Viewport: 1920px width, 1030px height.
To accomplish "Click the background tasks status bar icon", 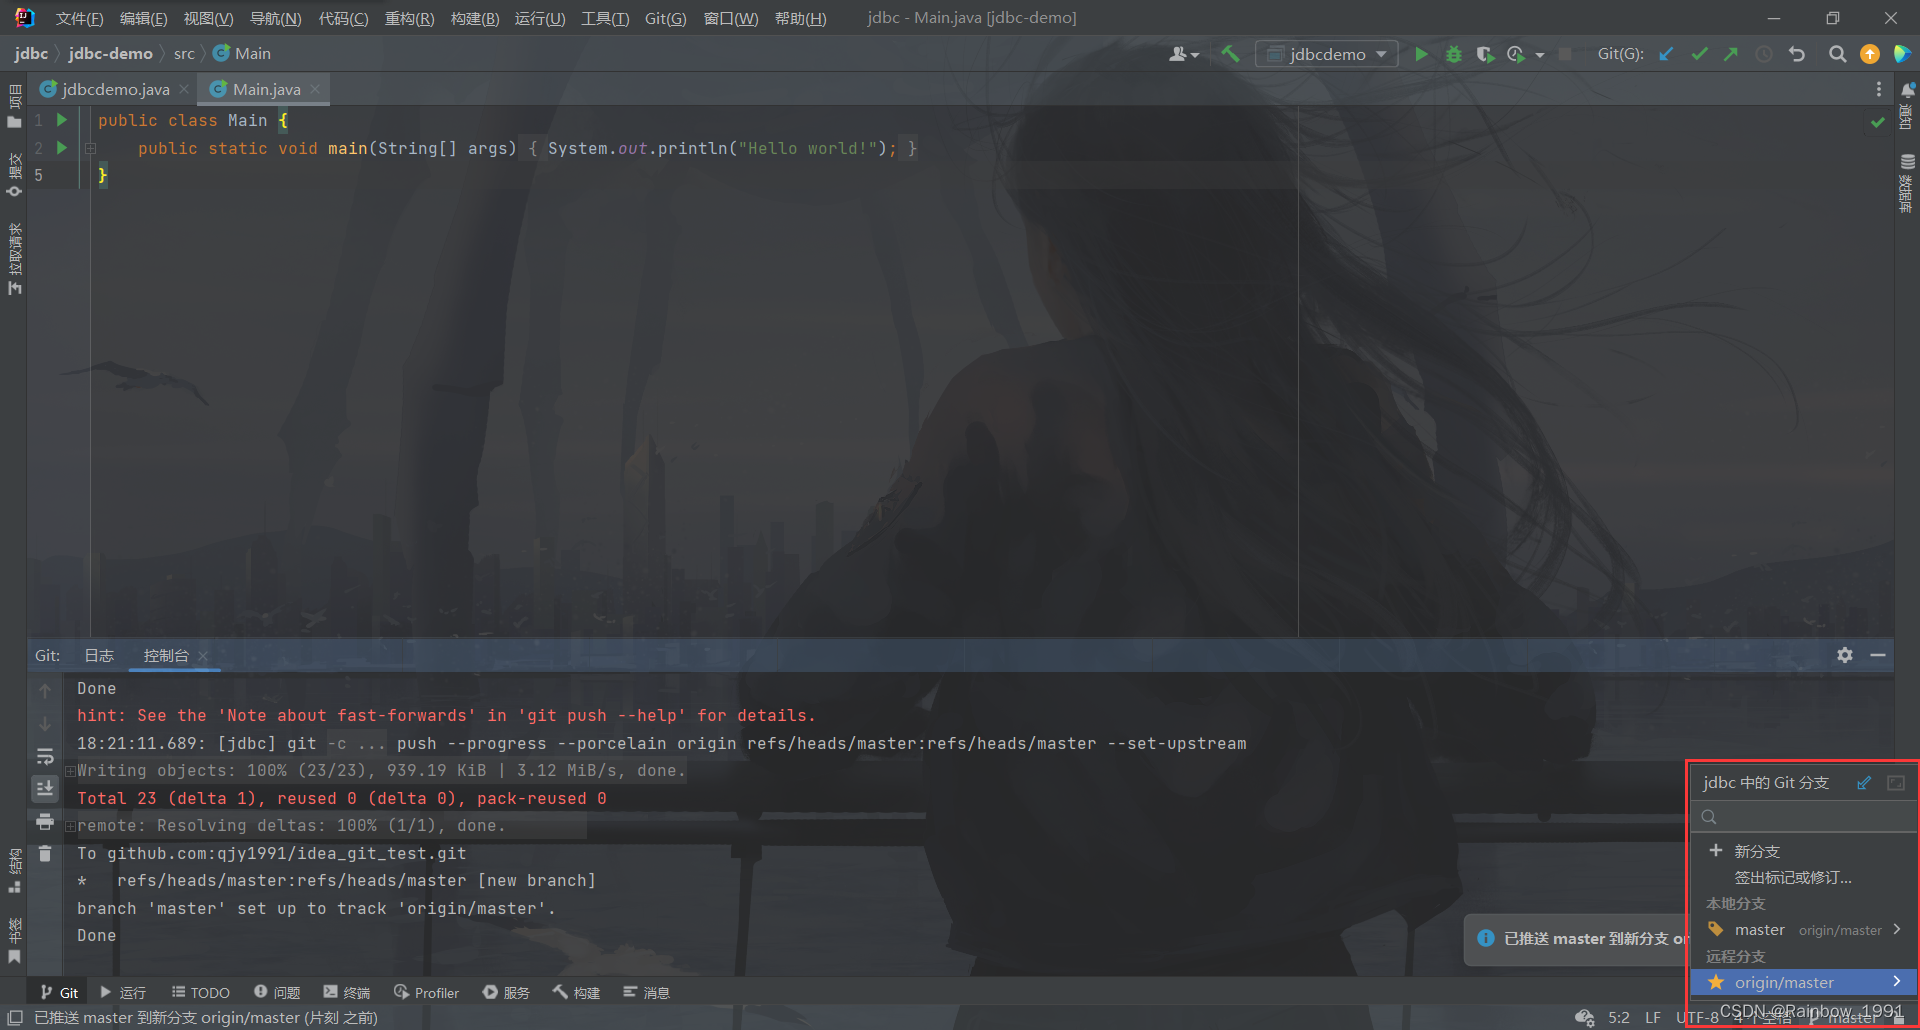I will click(x=1584, y=1017).
